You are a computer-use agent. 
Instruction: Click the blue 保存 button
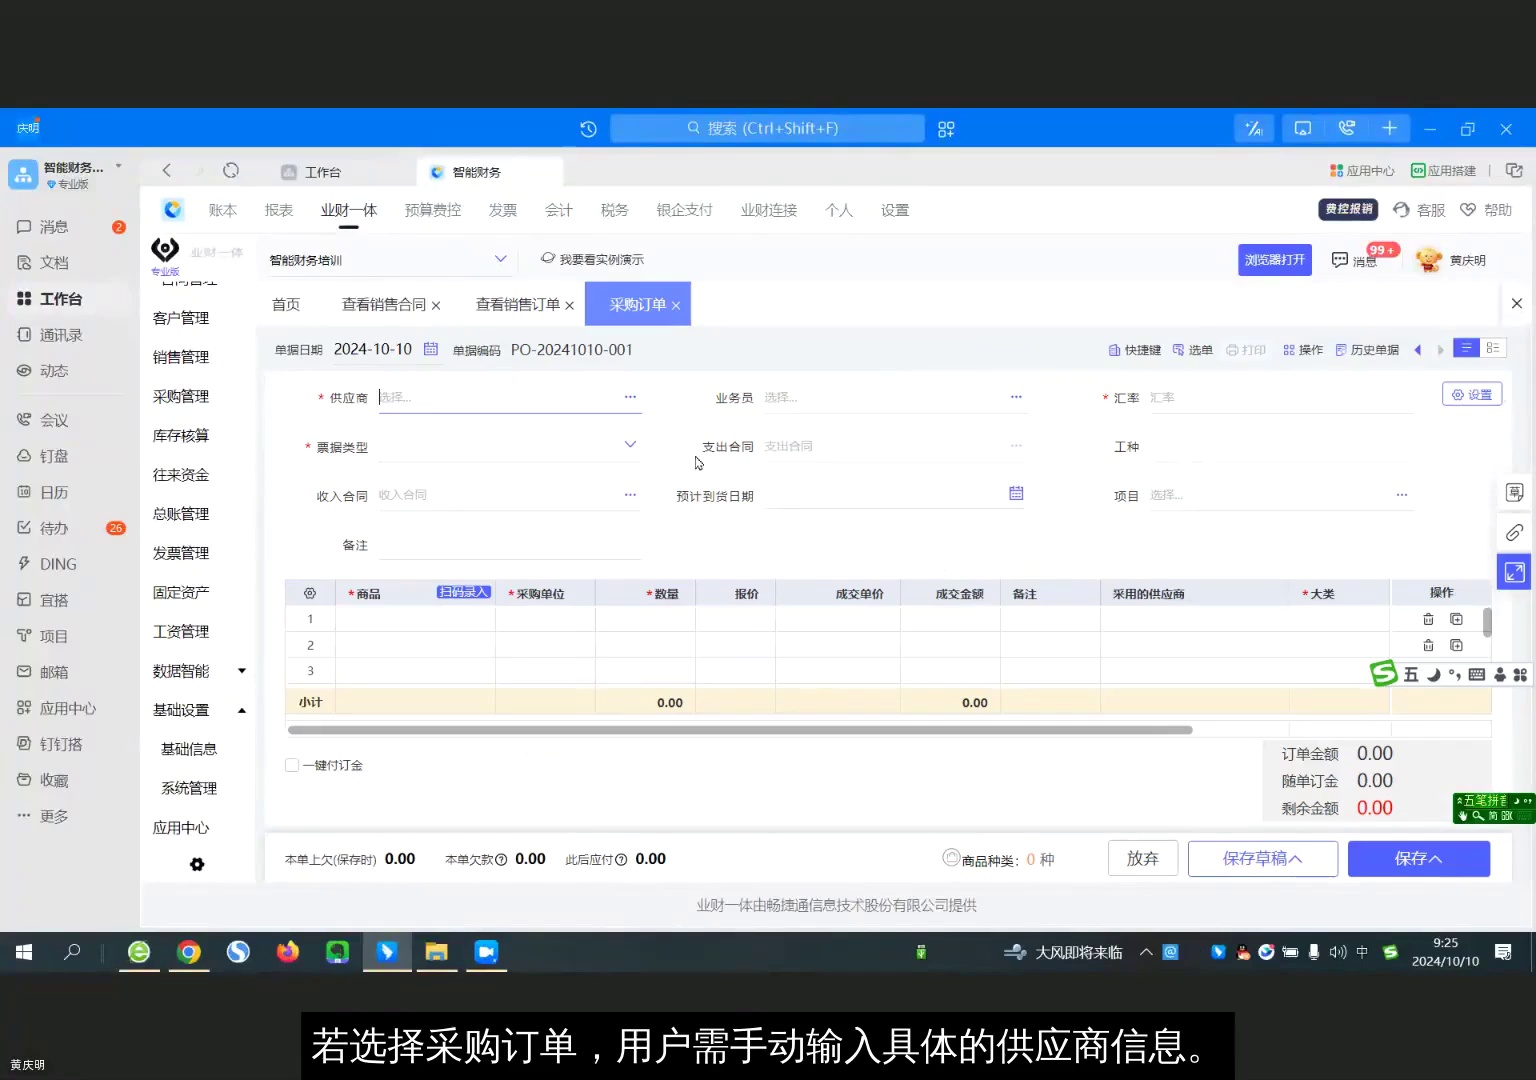tap(1419, 858)
